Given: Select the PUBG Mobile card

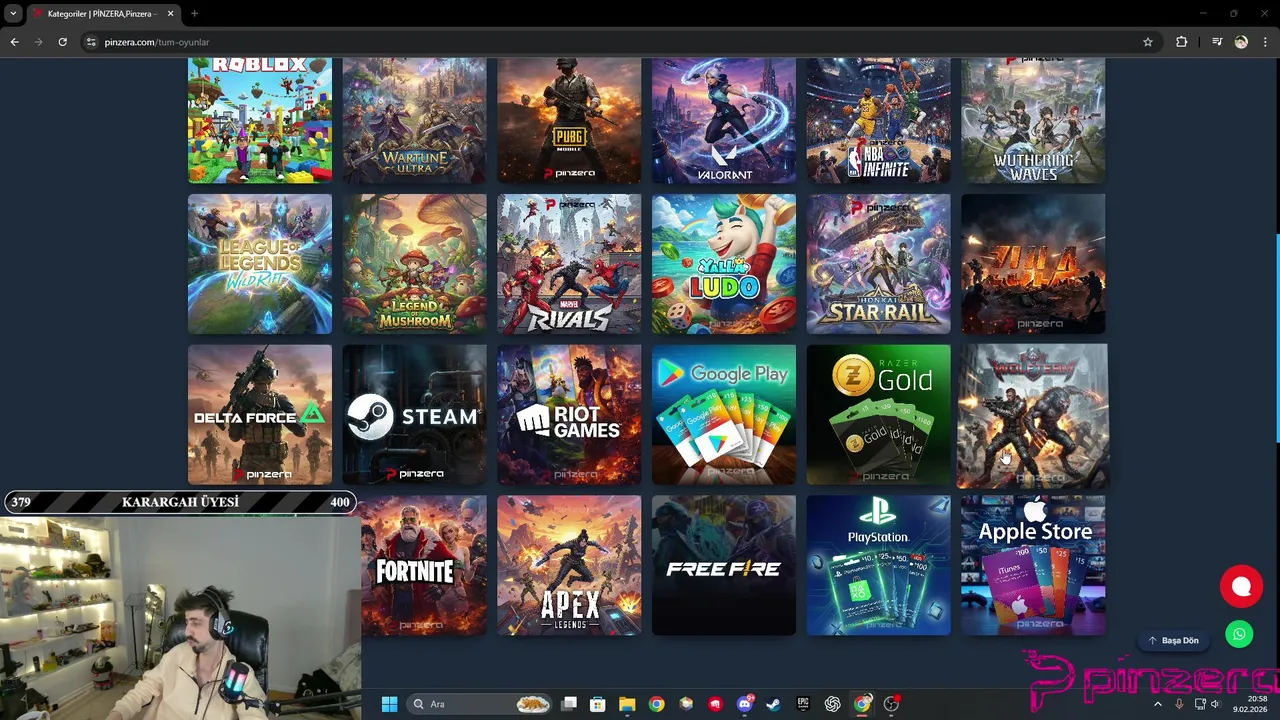Looking at the screenshot, I should [569, 120].
